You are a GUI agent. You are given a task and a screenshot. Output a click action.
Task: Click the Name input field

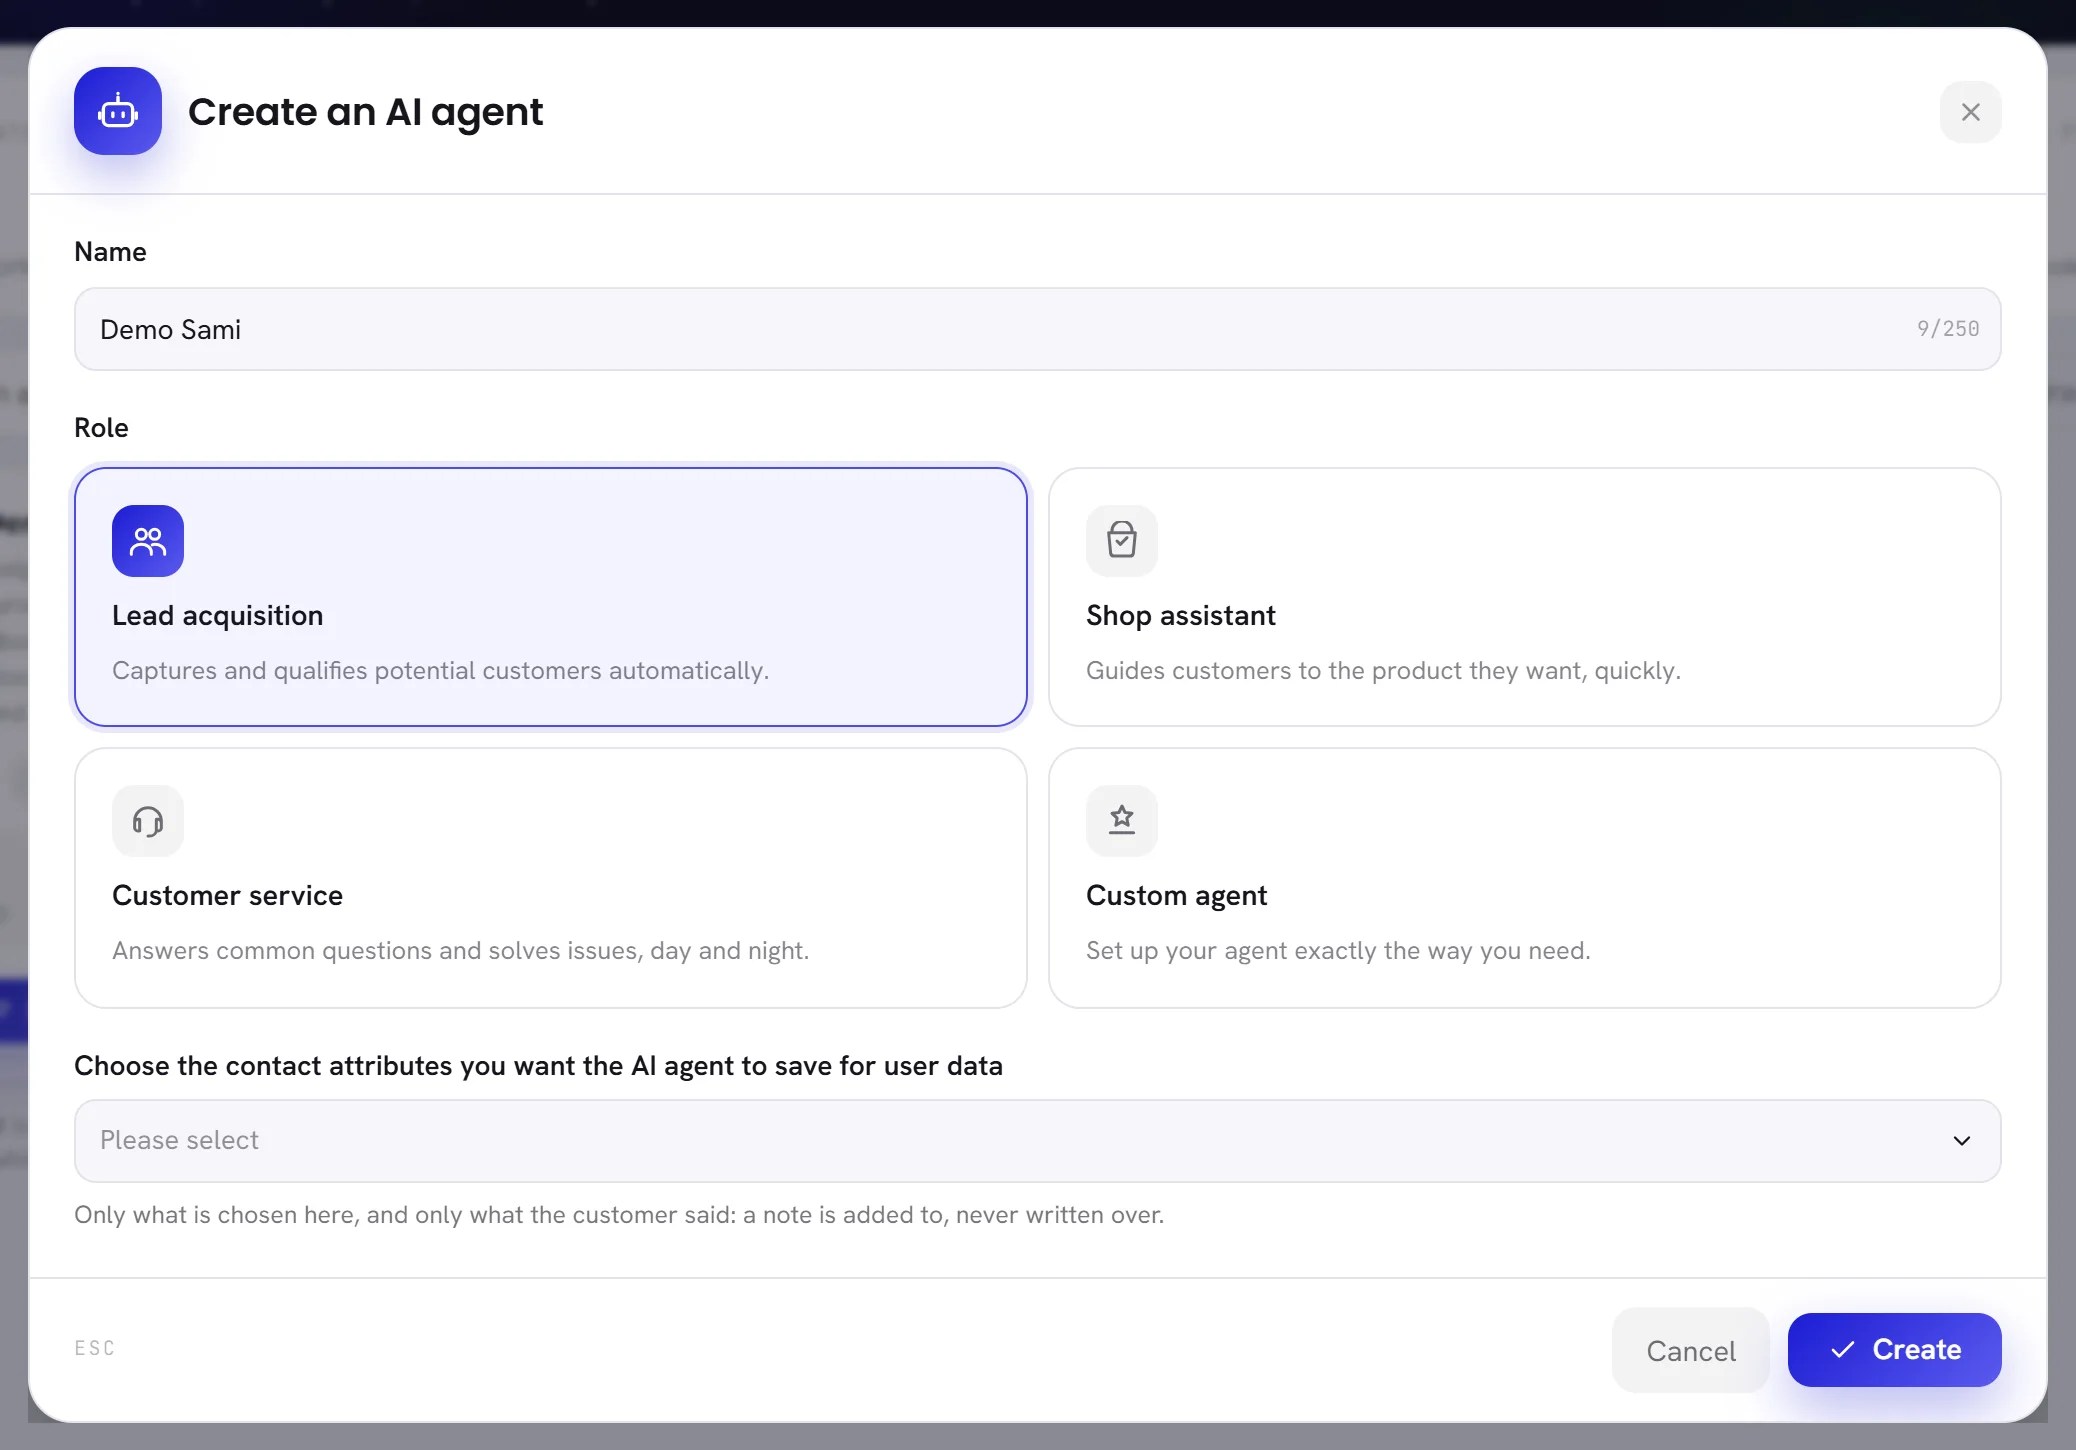pyautogui.click(x=1037, y=329)
